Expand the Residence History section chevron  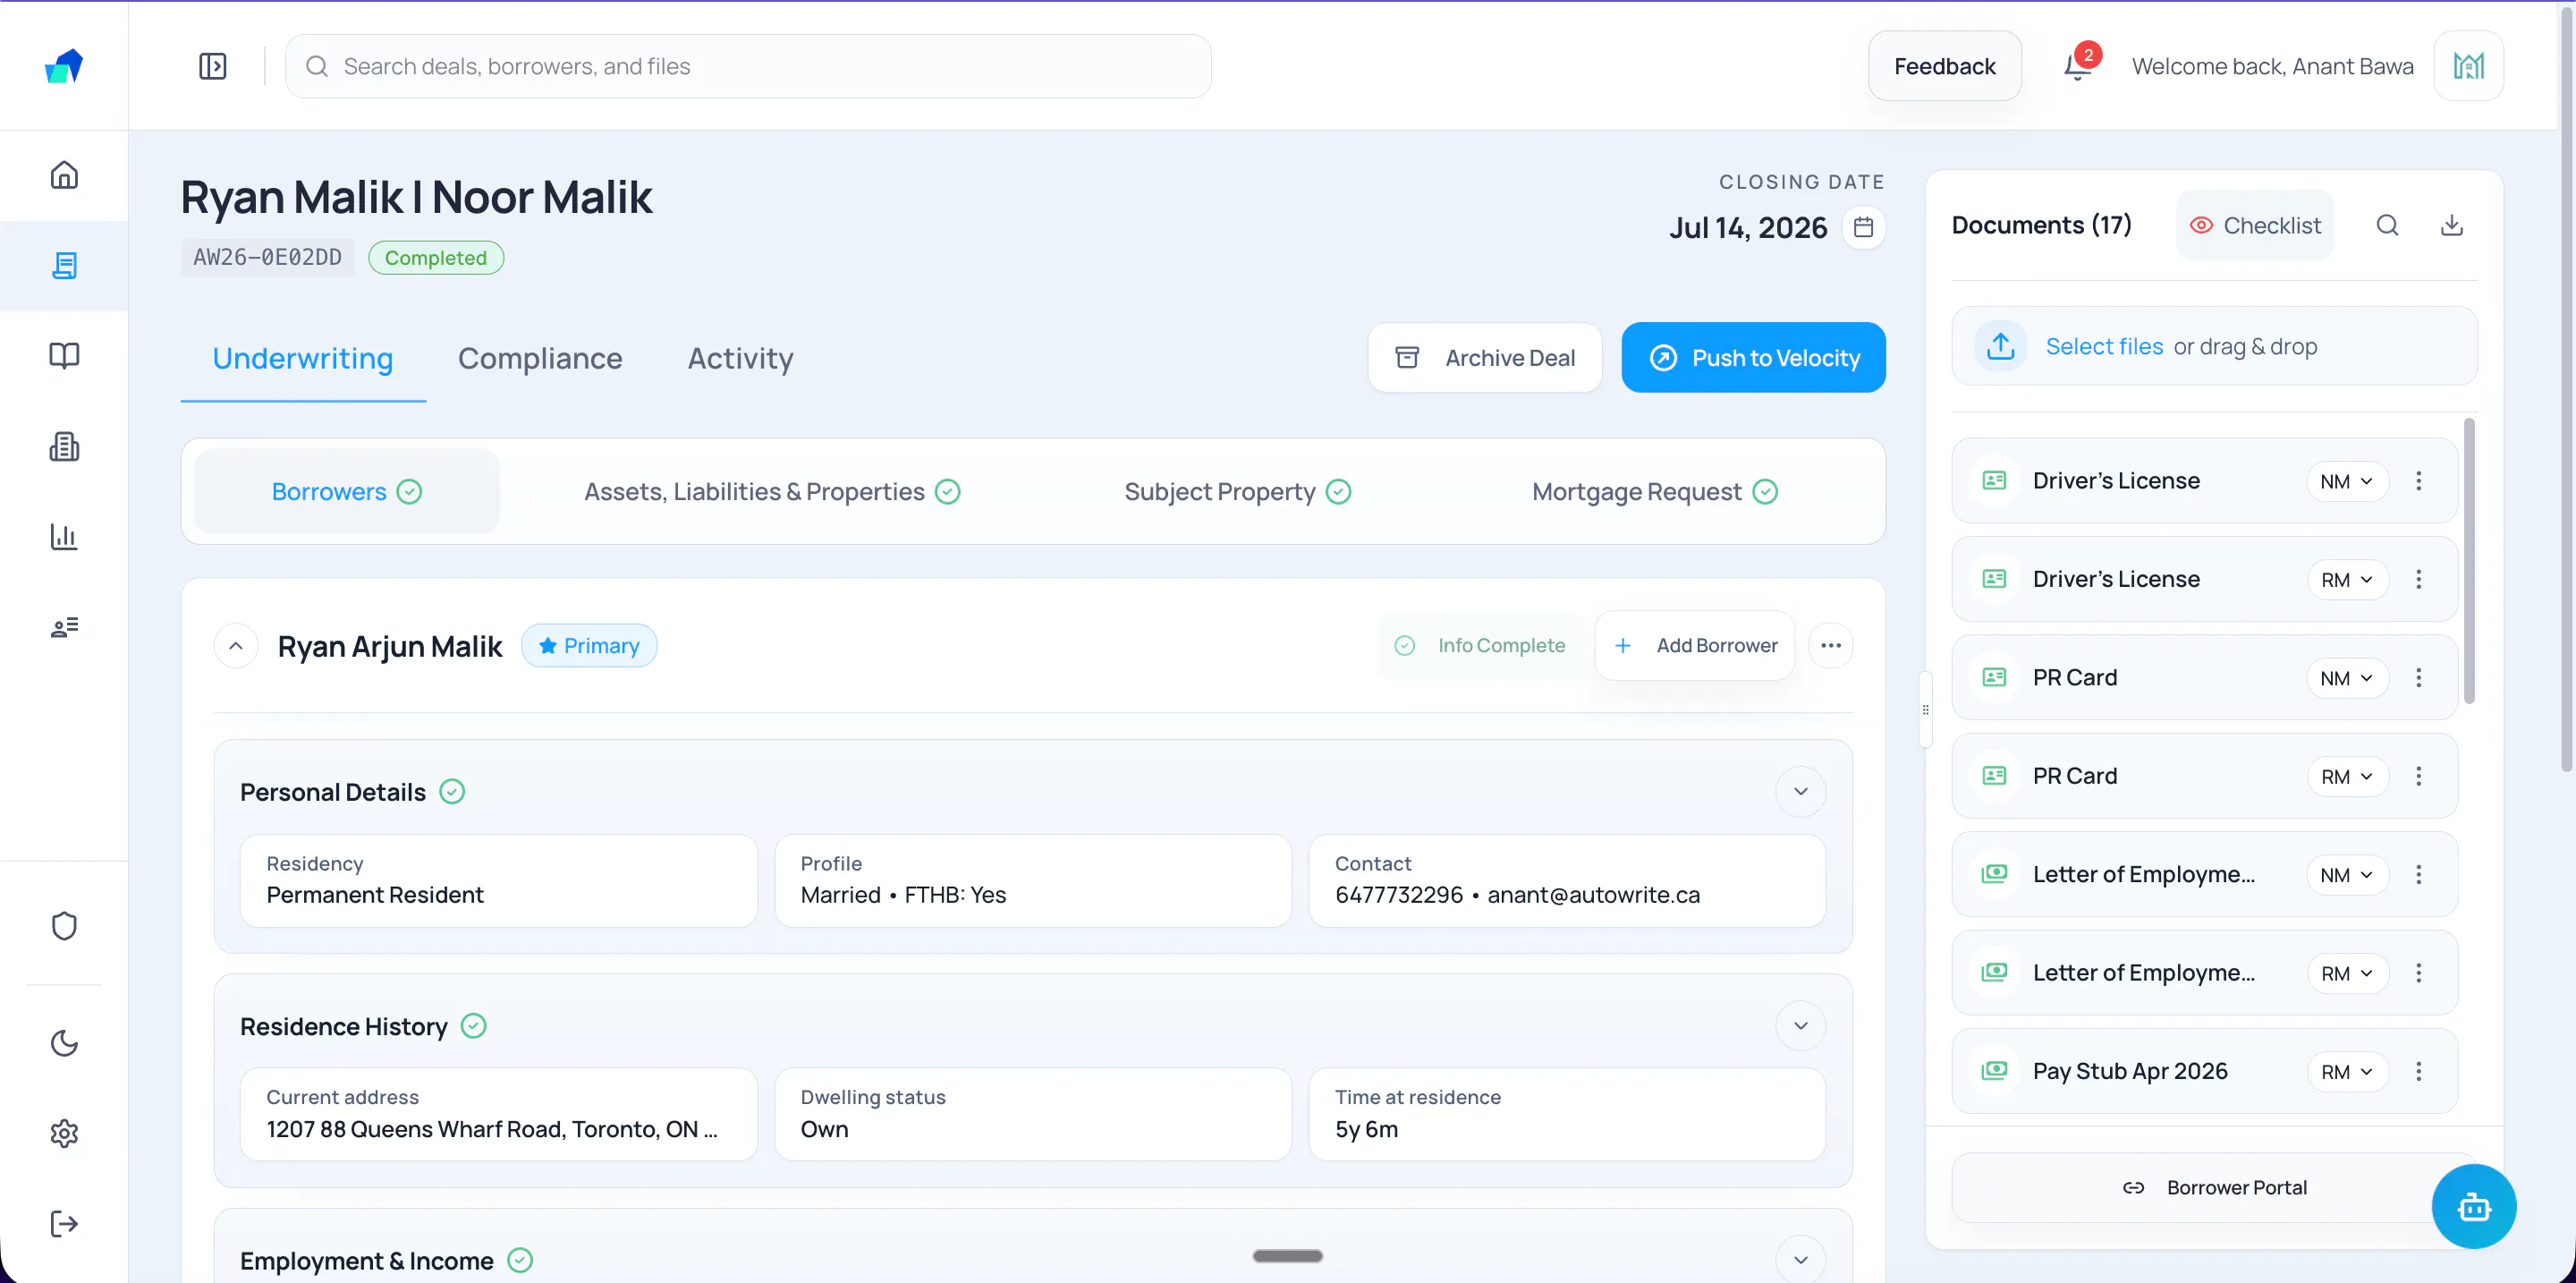click(1800, 1026)
